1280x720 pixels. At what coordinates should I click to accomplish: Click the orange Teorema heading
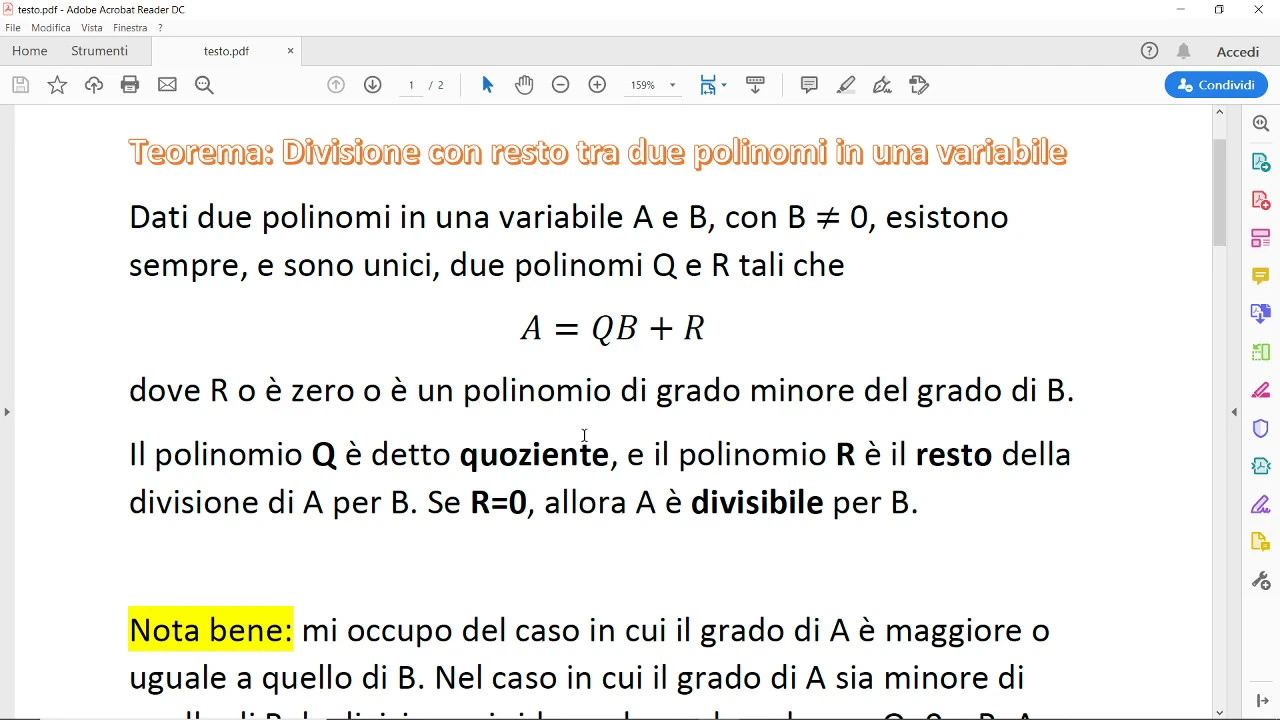[x=598, y=152]
